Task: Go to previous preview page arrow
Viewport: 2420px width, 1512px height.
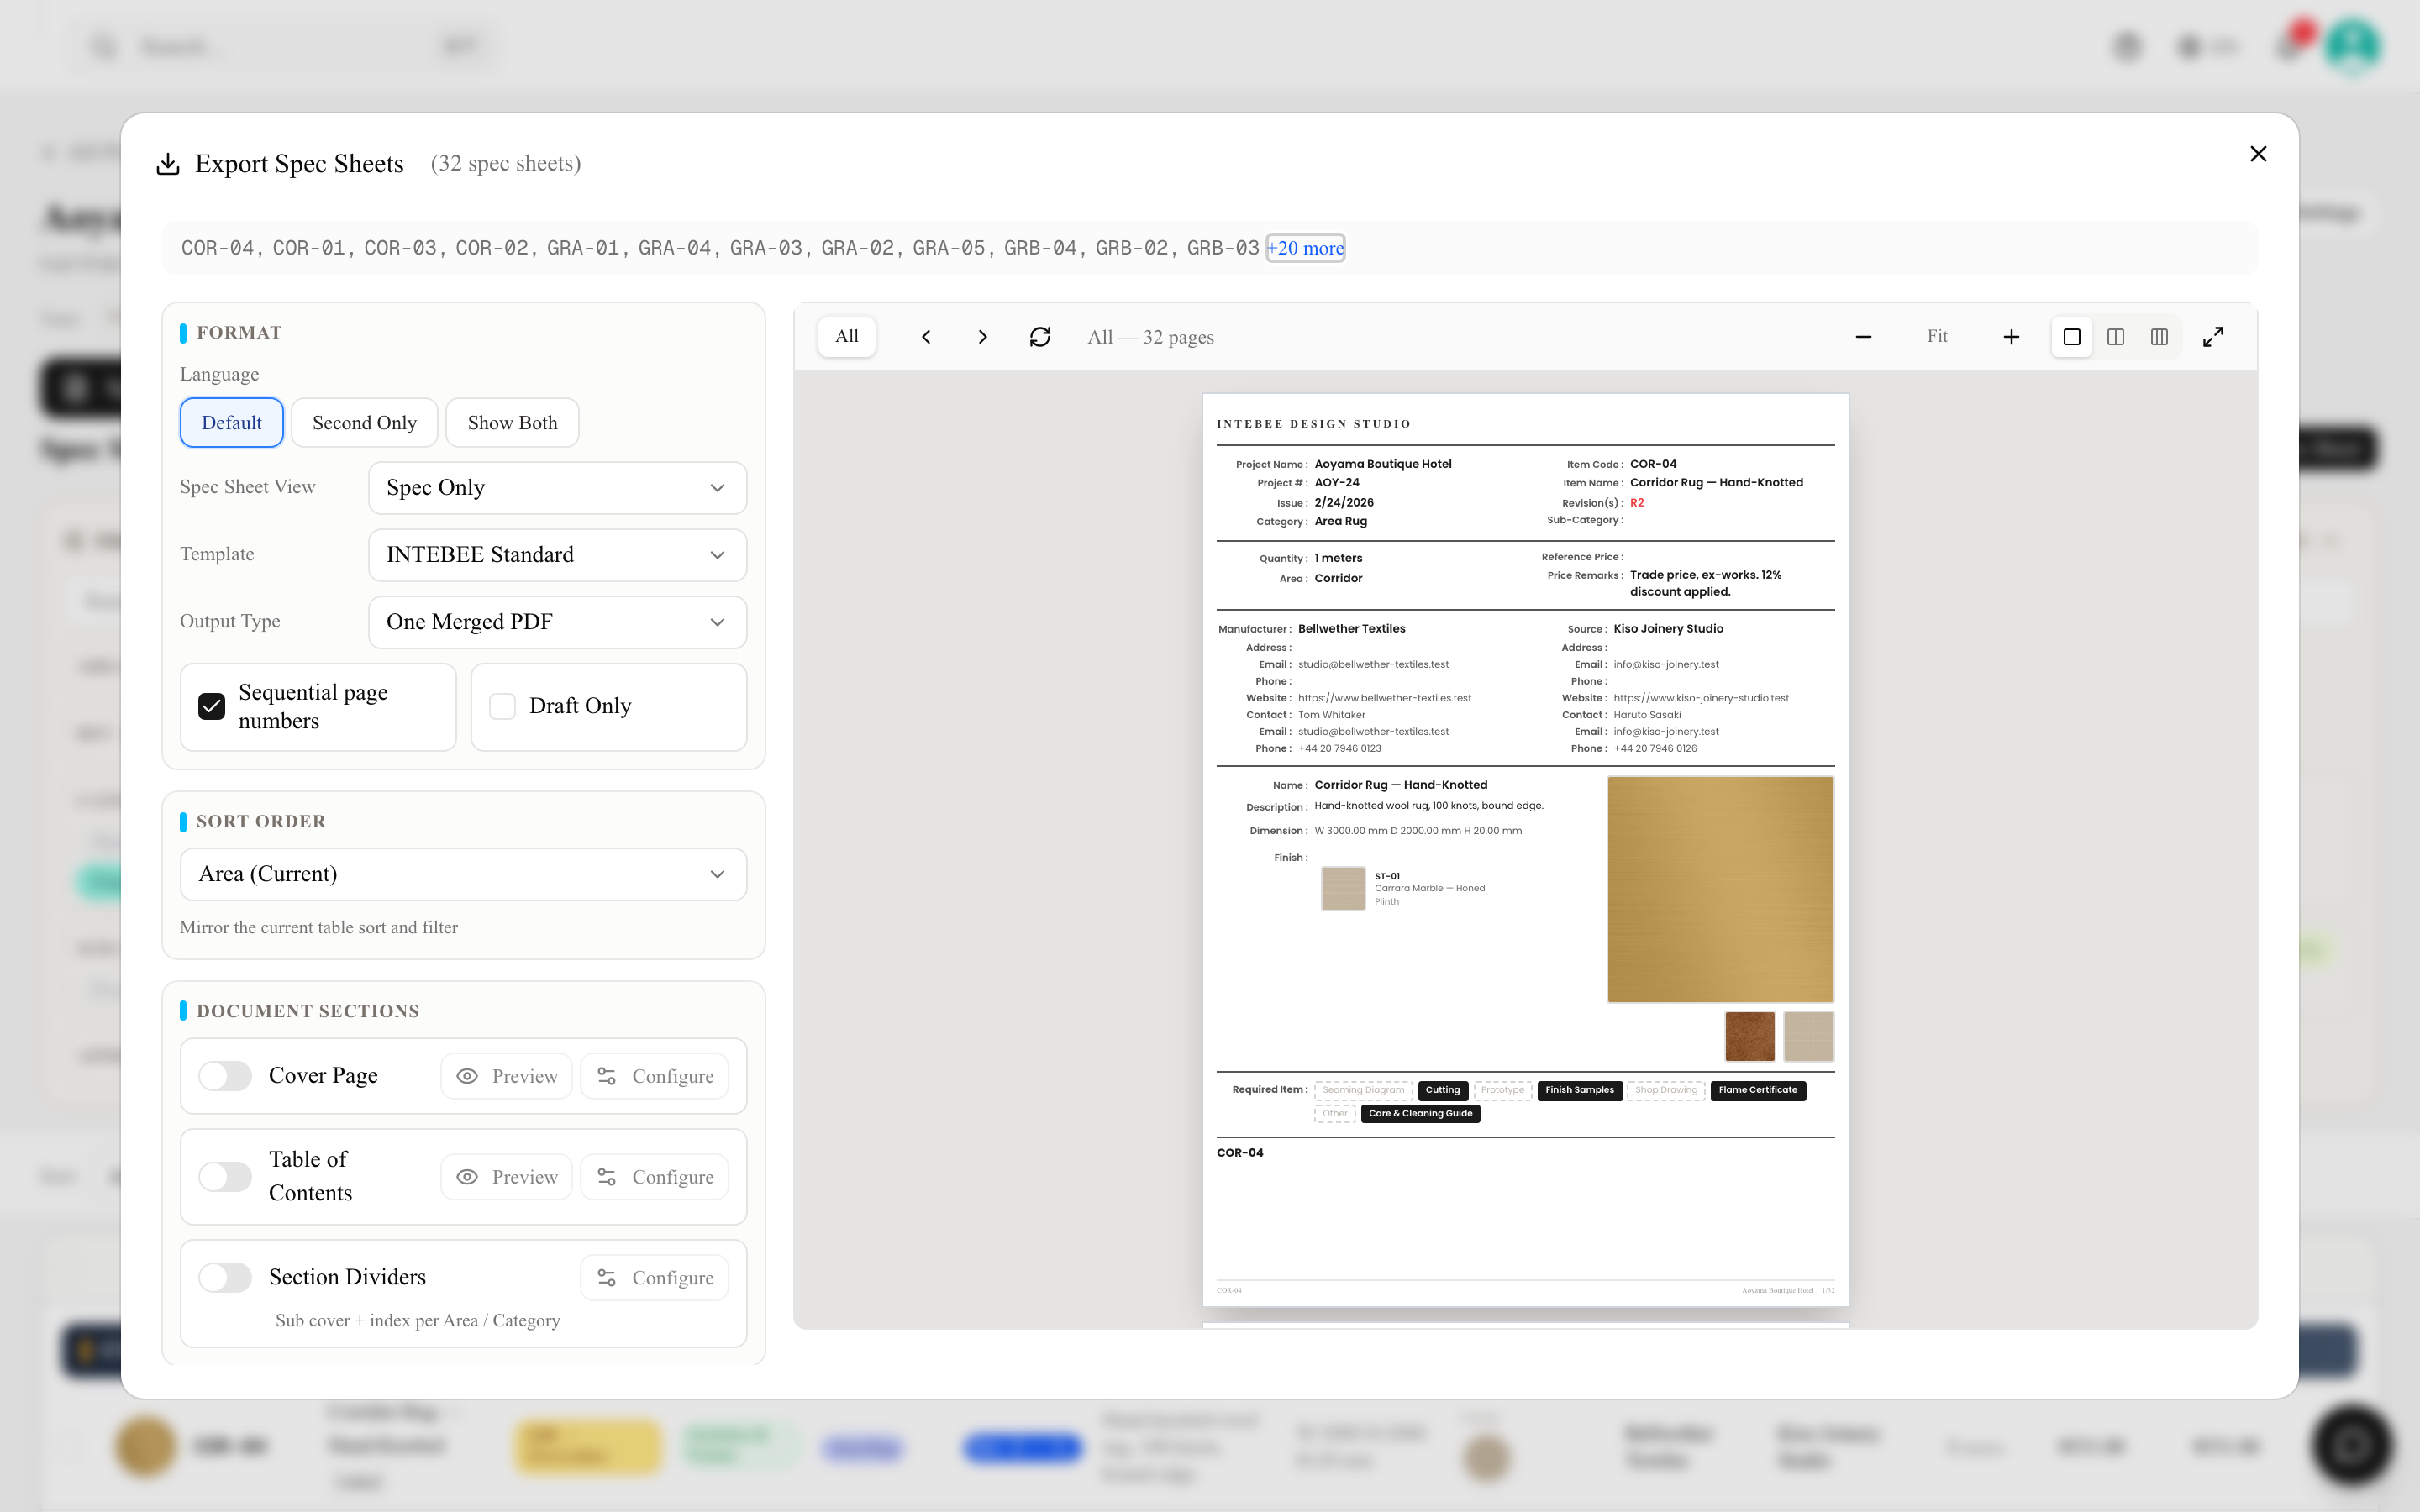Action: coord(926,337)
